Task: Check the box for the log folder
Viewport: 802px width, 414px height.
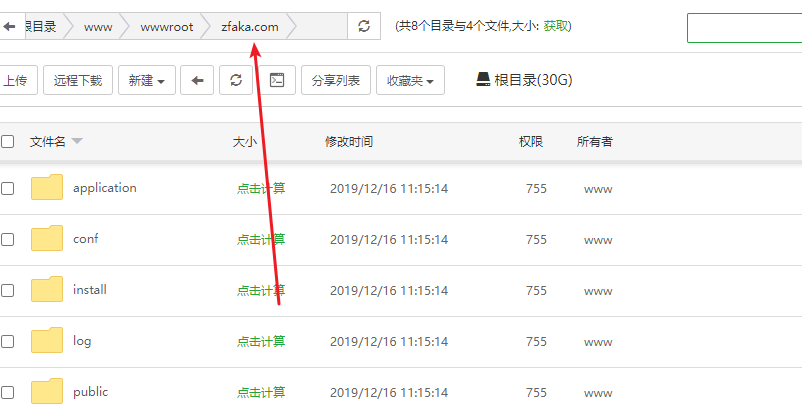Action: (7, 341)
